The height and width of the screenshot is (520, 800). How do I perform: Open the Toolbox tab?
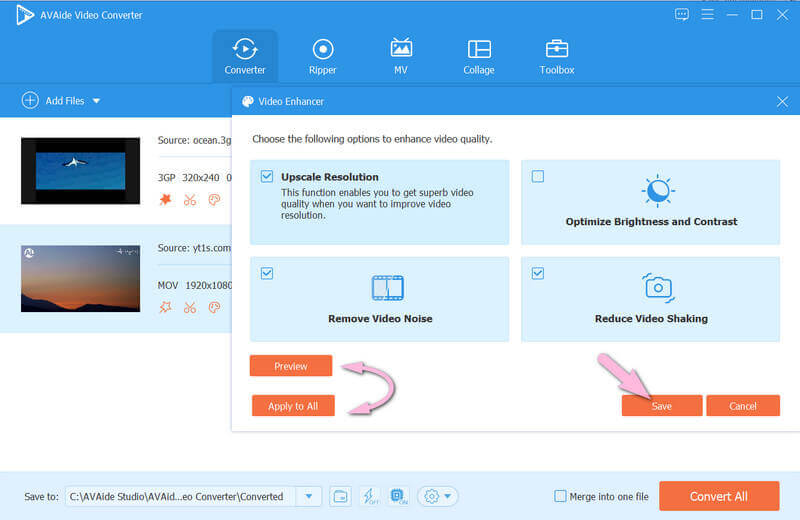(557, 57)
